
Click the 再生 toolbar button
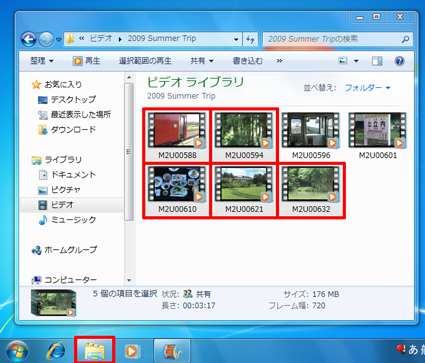click(87, 61)
